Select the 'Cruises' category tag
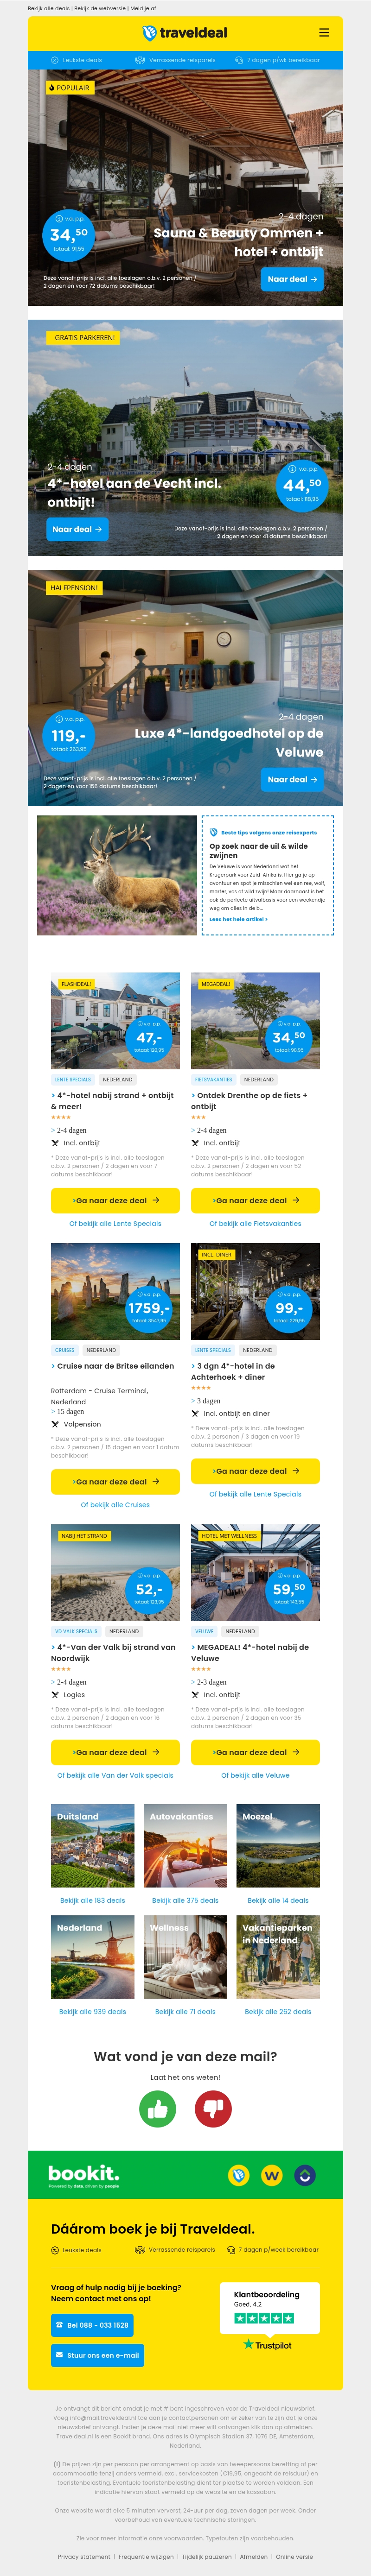Viewport: 371px width, 2576px height. coord(65,1350)
